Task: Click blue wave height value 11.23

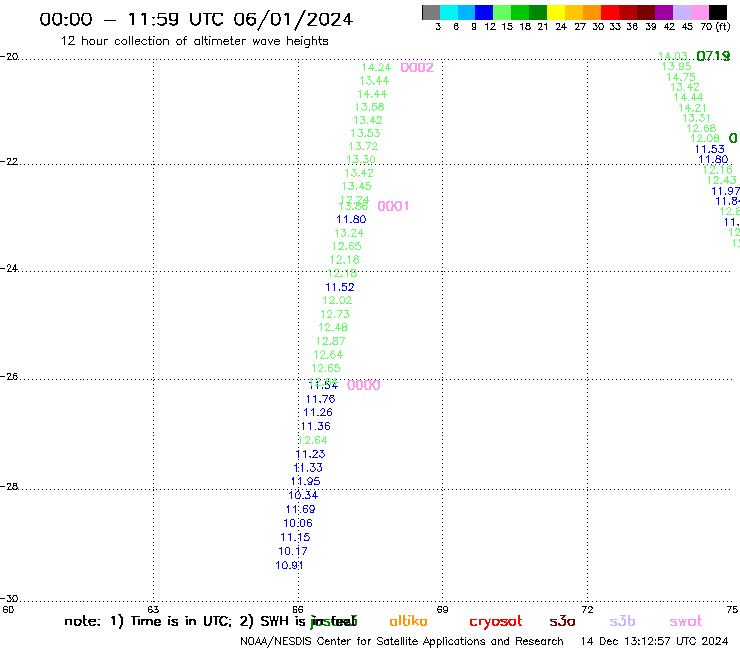Action: pyautogui.click(x=311, y=454)
